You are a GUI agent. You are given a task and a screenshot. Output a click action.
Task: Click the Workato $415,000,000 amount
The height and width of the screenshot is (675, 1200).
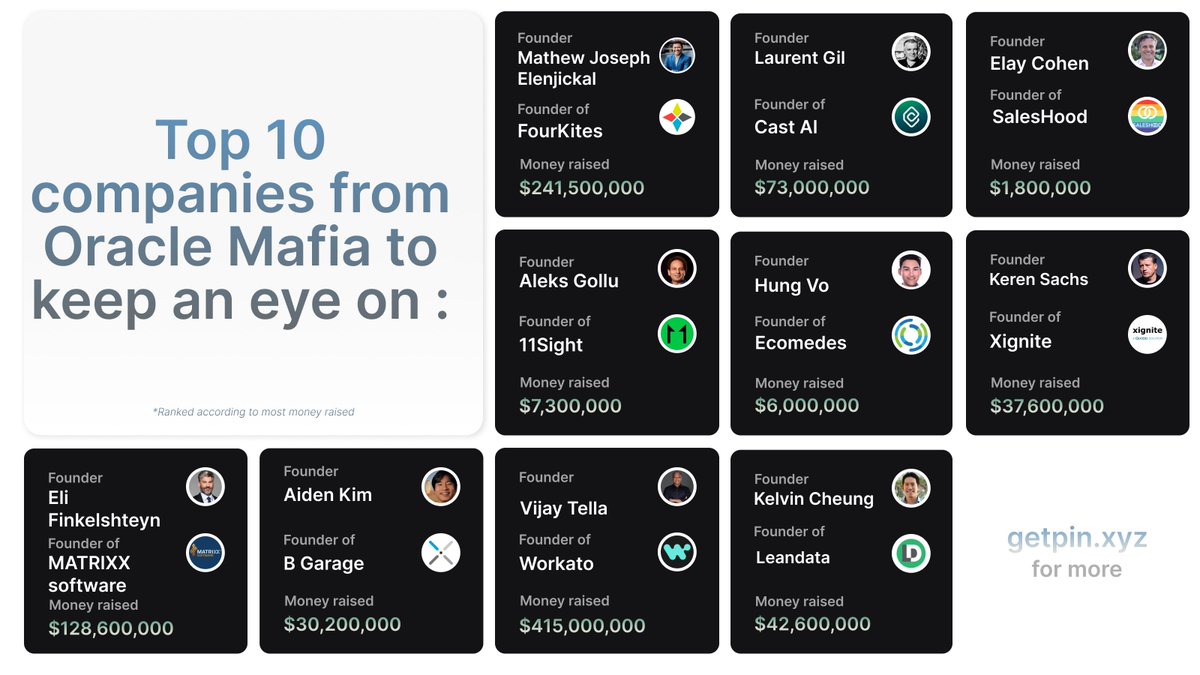(582, 626)
